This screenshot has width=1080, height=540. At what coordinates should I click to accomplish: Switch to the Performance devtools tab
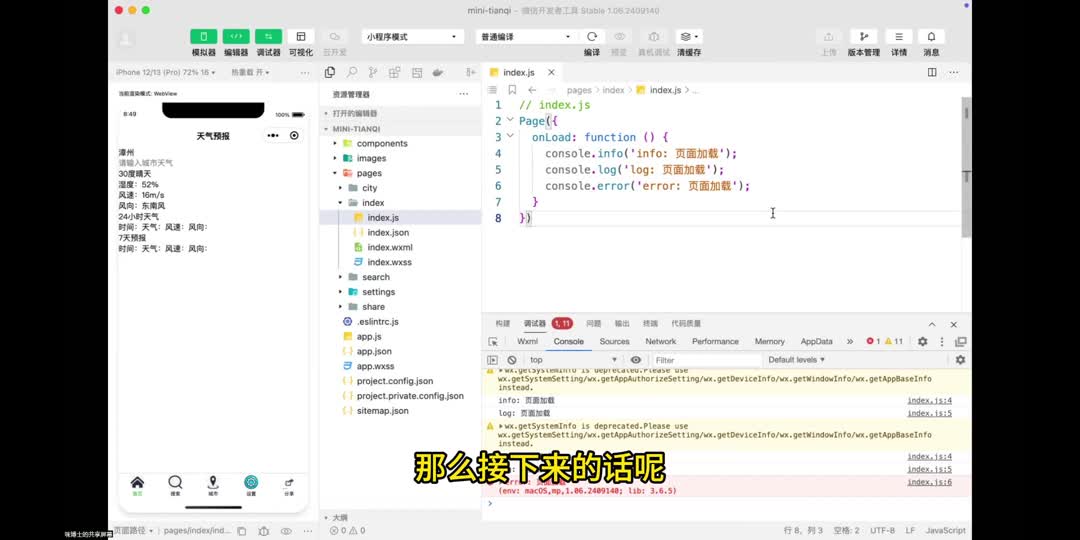click(x=715, y=342)
